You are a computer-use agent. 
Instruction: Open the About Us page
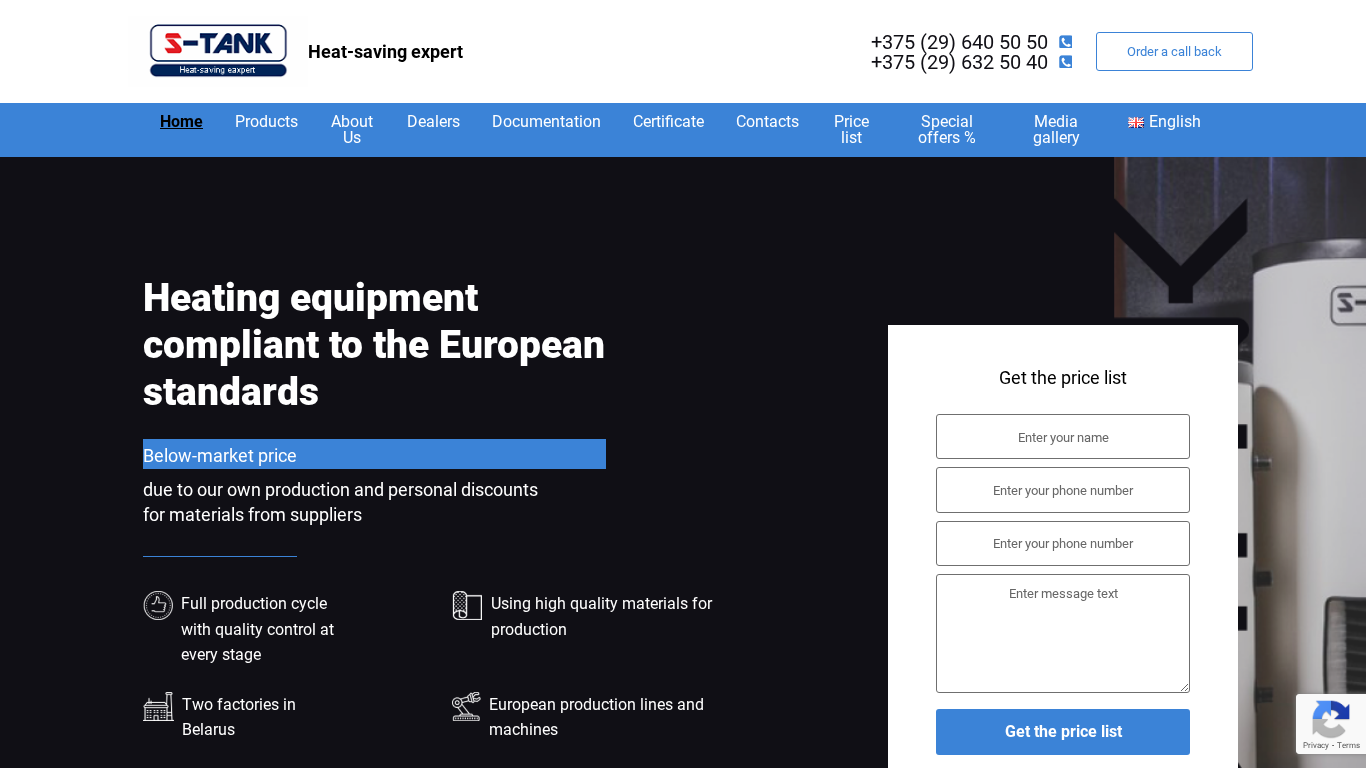coord(352,130)
